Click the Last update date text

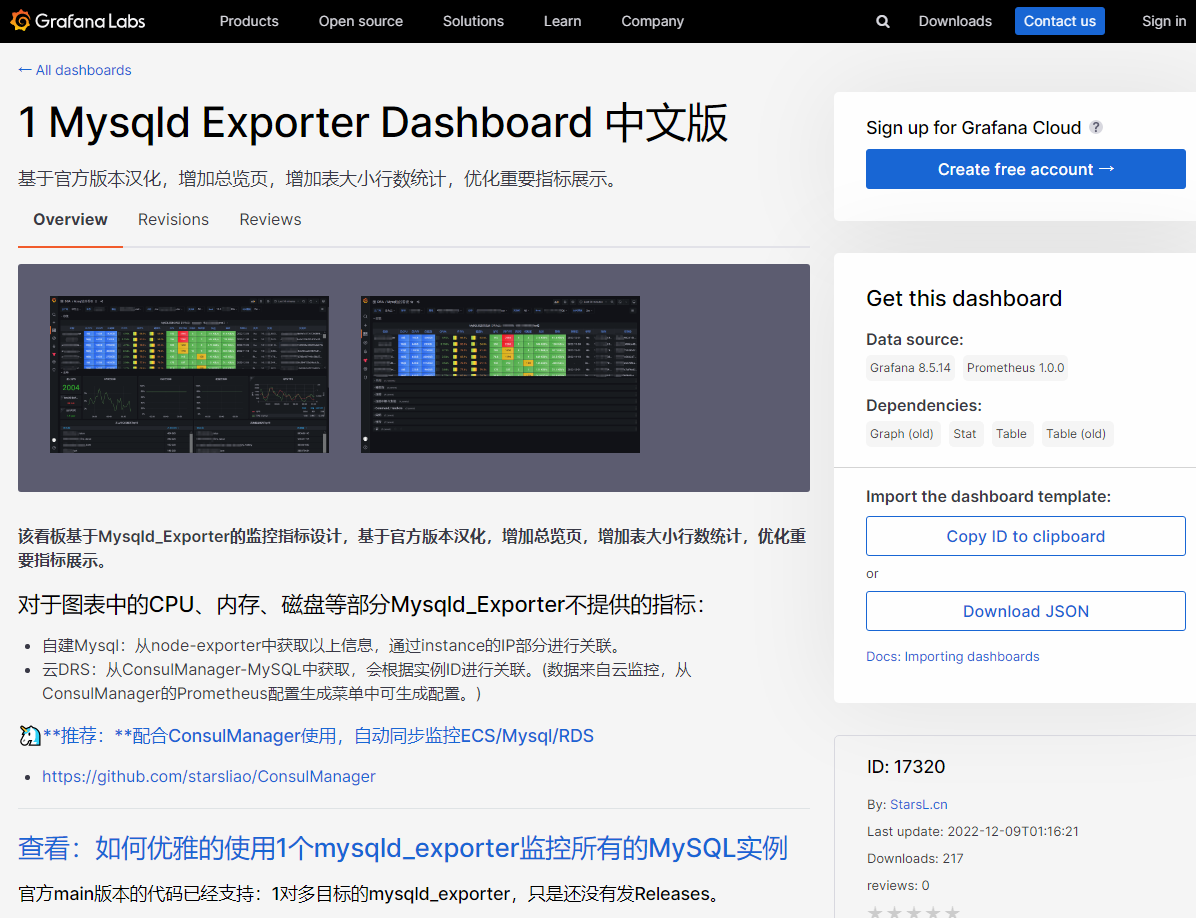click(973, 831)
